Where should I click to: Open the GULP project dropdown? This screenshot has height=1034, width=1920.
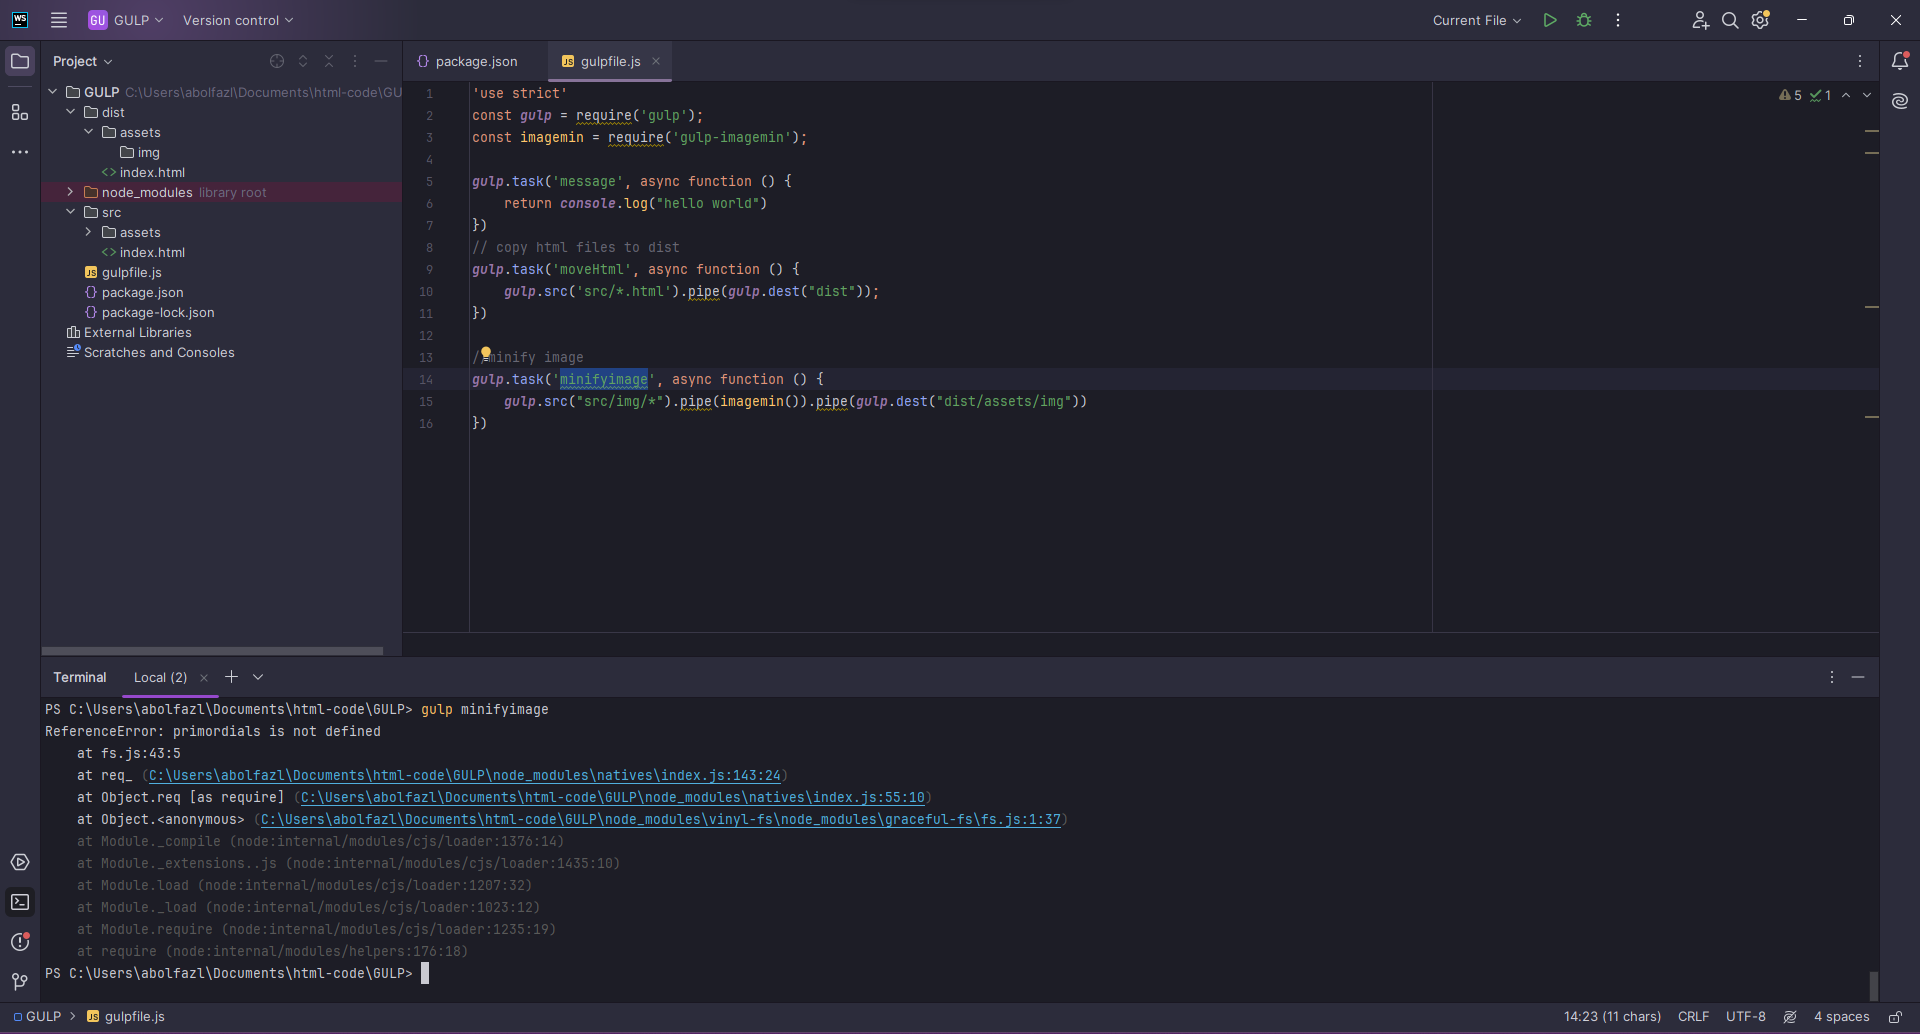[x=126, y=20]
